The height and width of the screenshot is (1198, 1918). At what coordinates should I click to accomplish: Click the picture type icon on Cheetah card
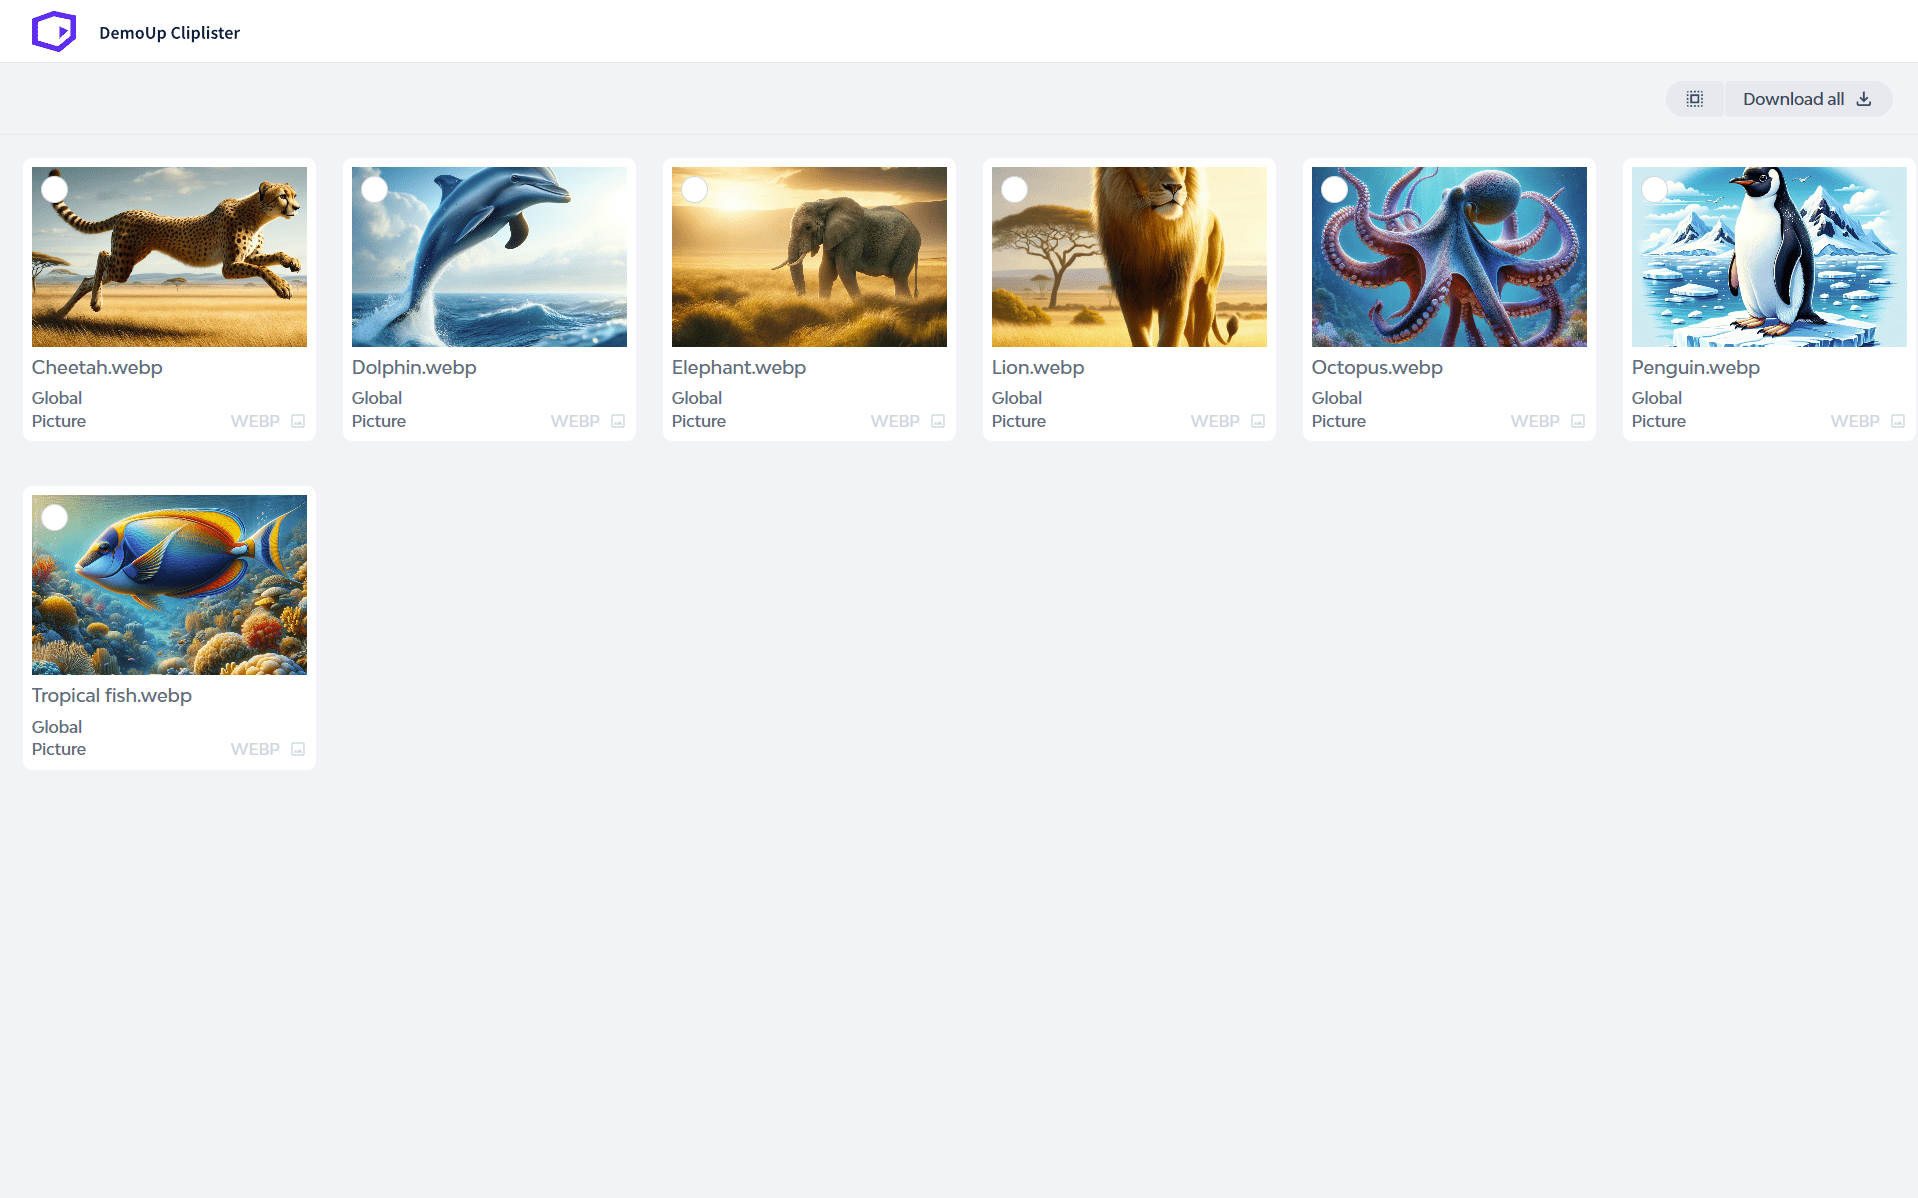click(x=298, y=421)
